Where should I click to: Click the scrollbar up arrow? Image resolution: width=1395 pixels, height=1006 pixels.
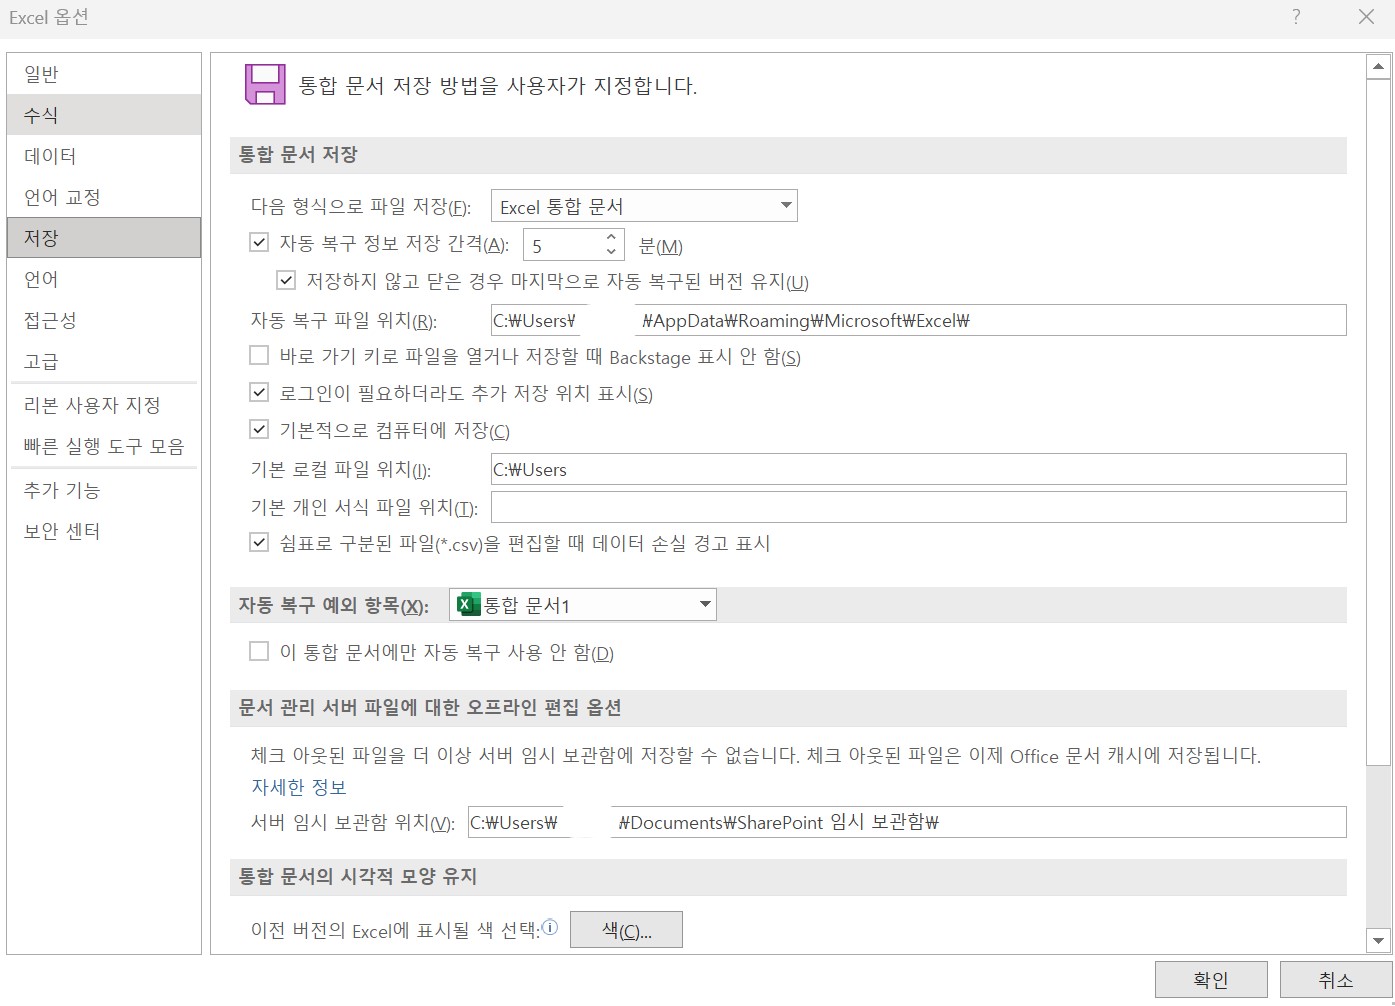(x=1378, y=67)
